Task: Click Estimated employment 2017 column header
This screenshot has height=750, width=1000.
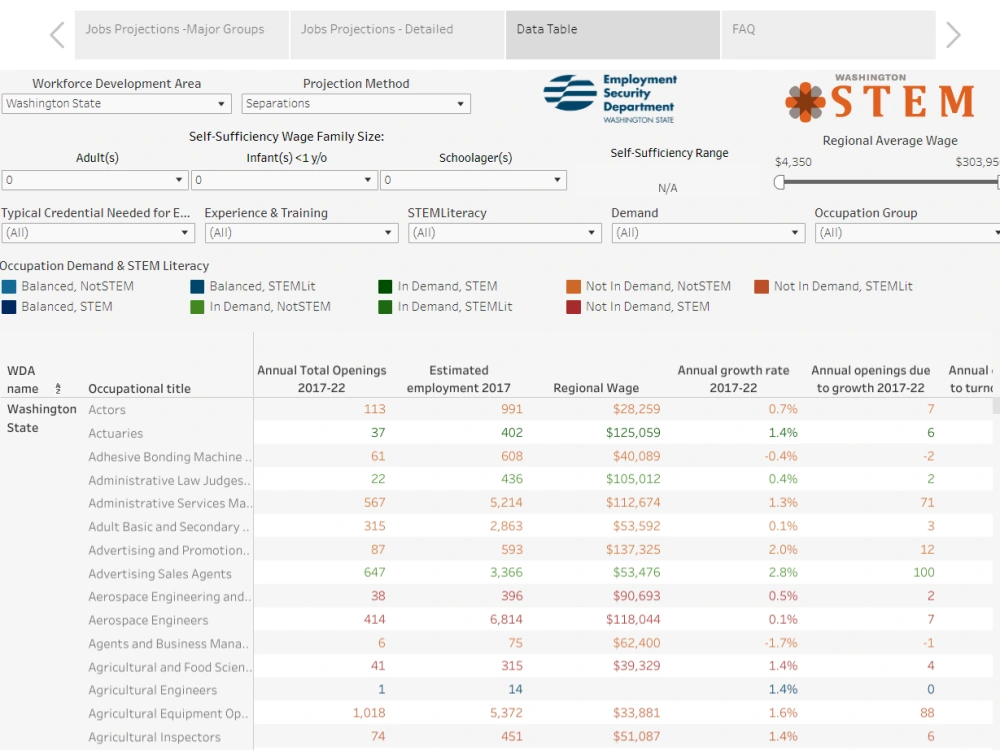Action: [459, 379]
